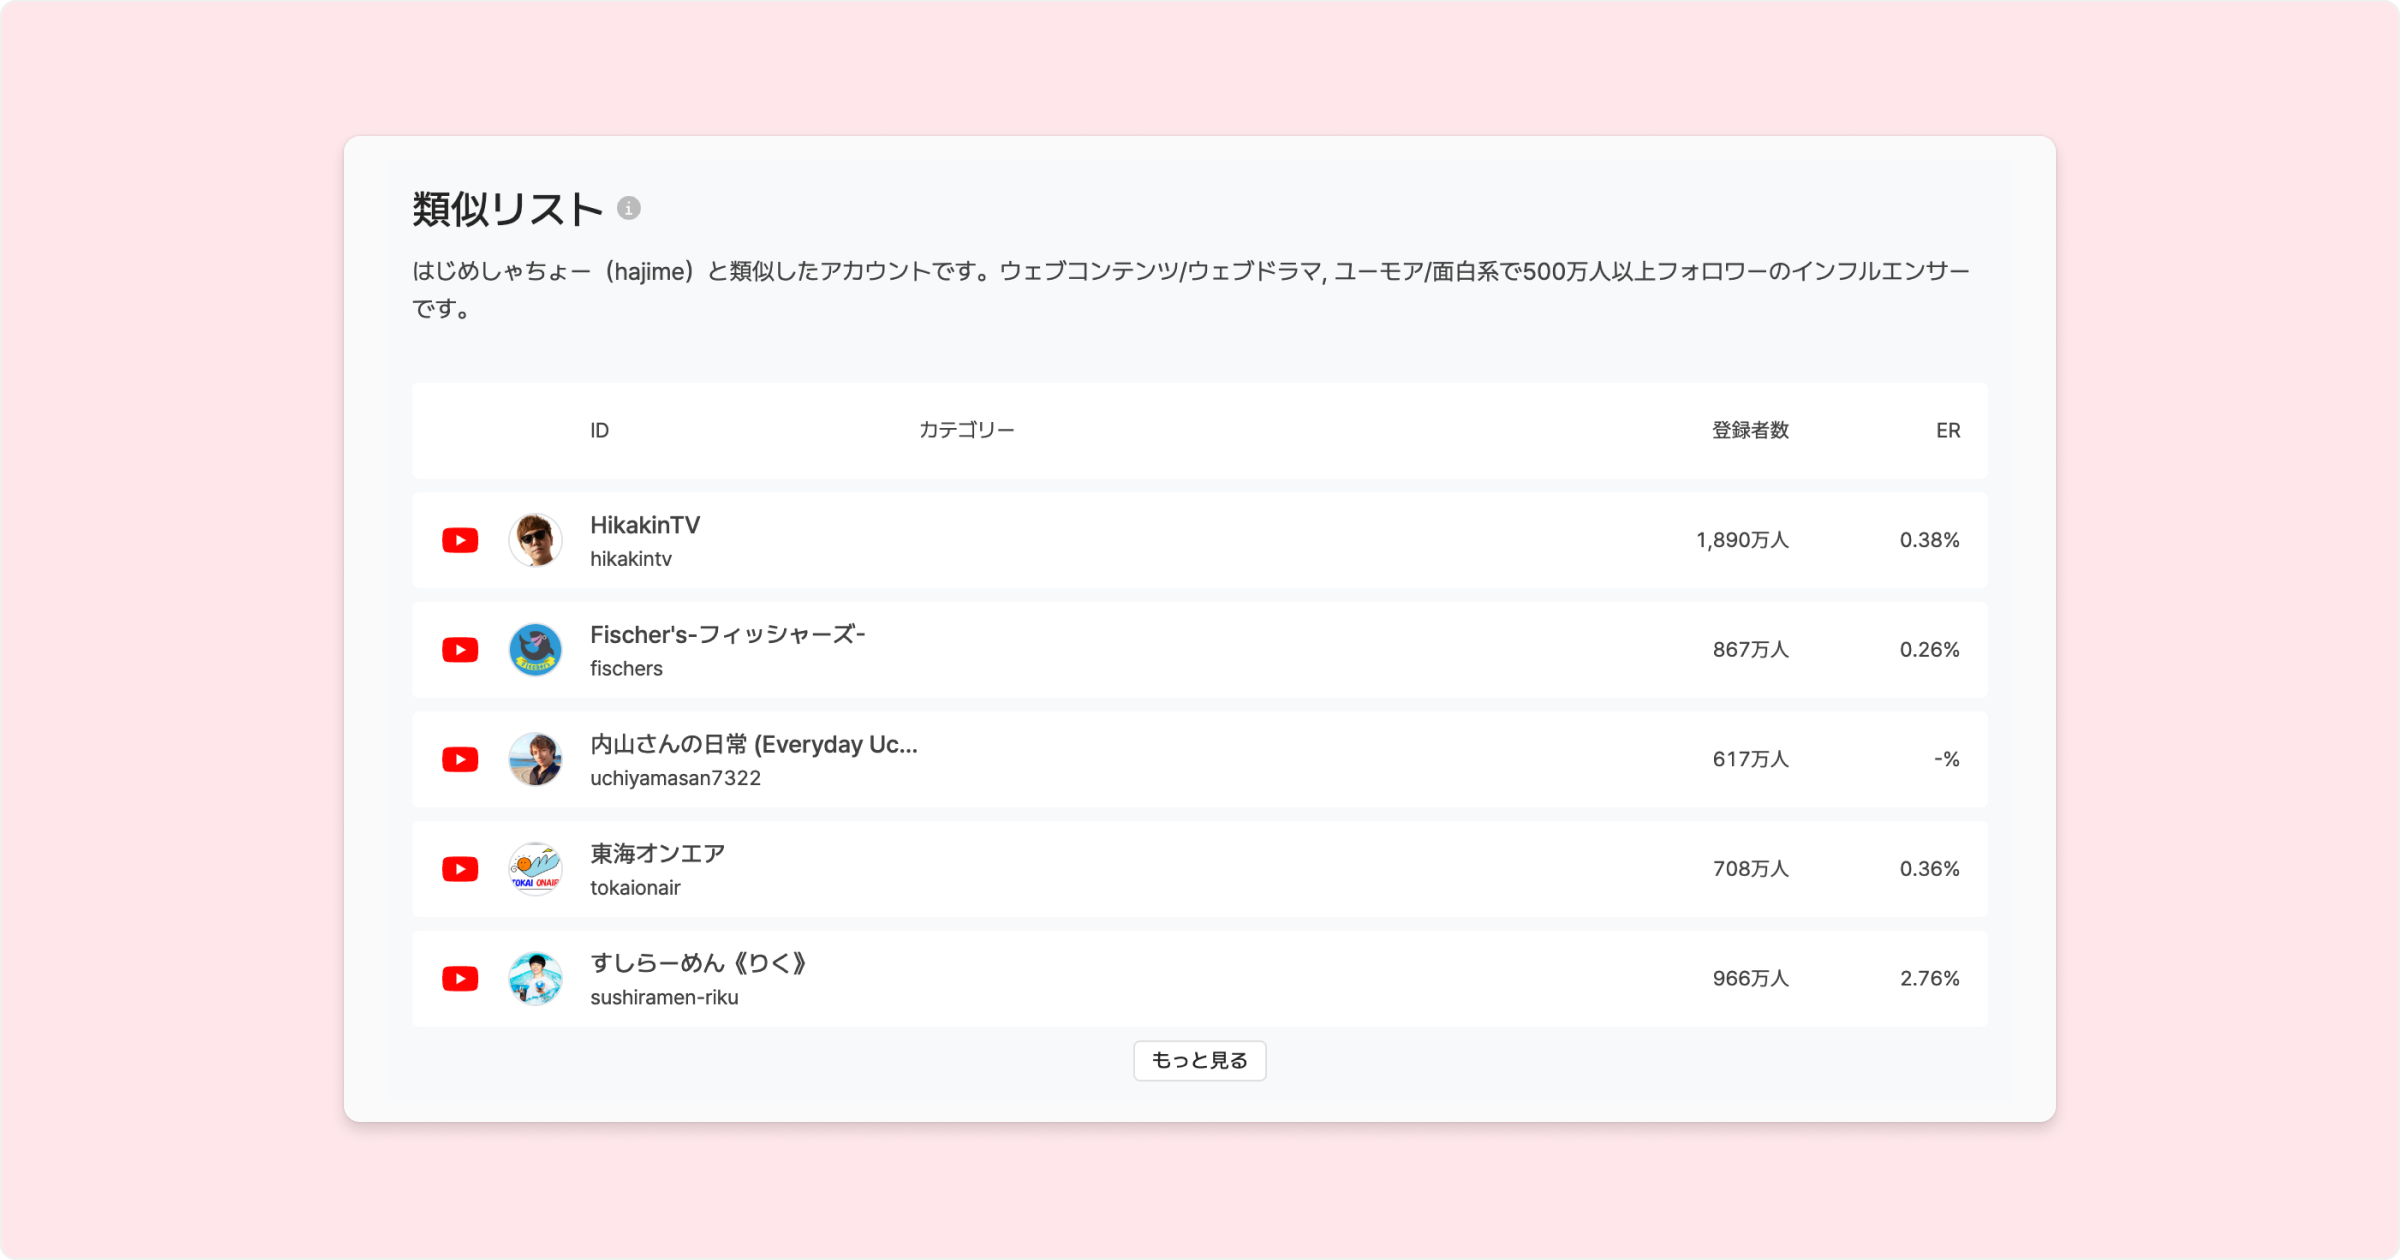Viewport: 2400px width, 1260px height.
Task: Open the HikakinTV channel name link
Action: click(x=645, y=525)
